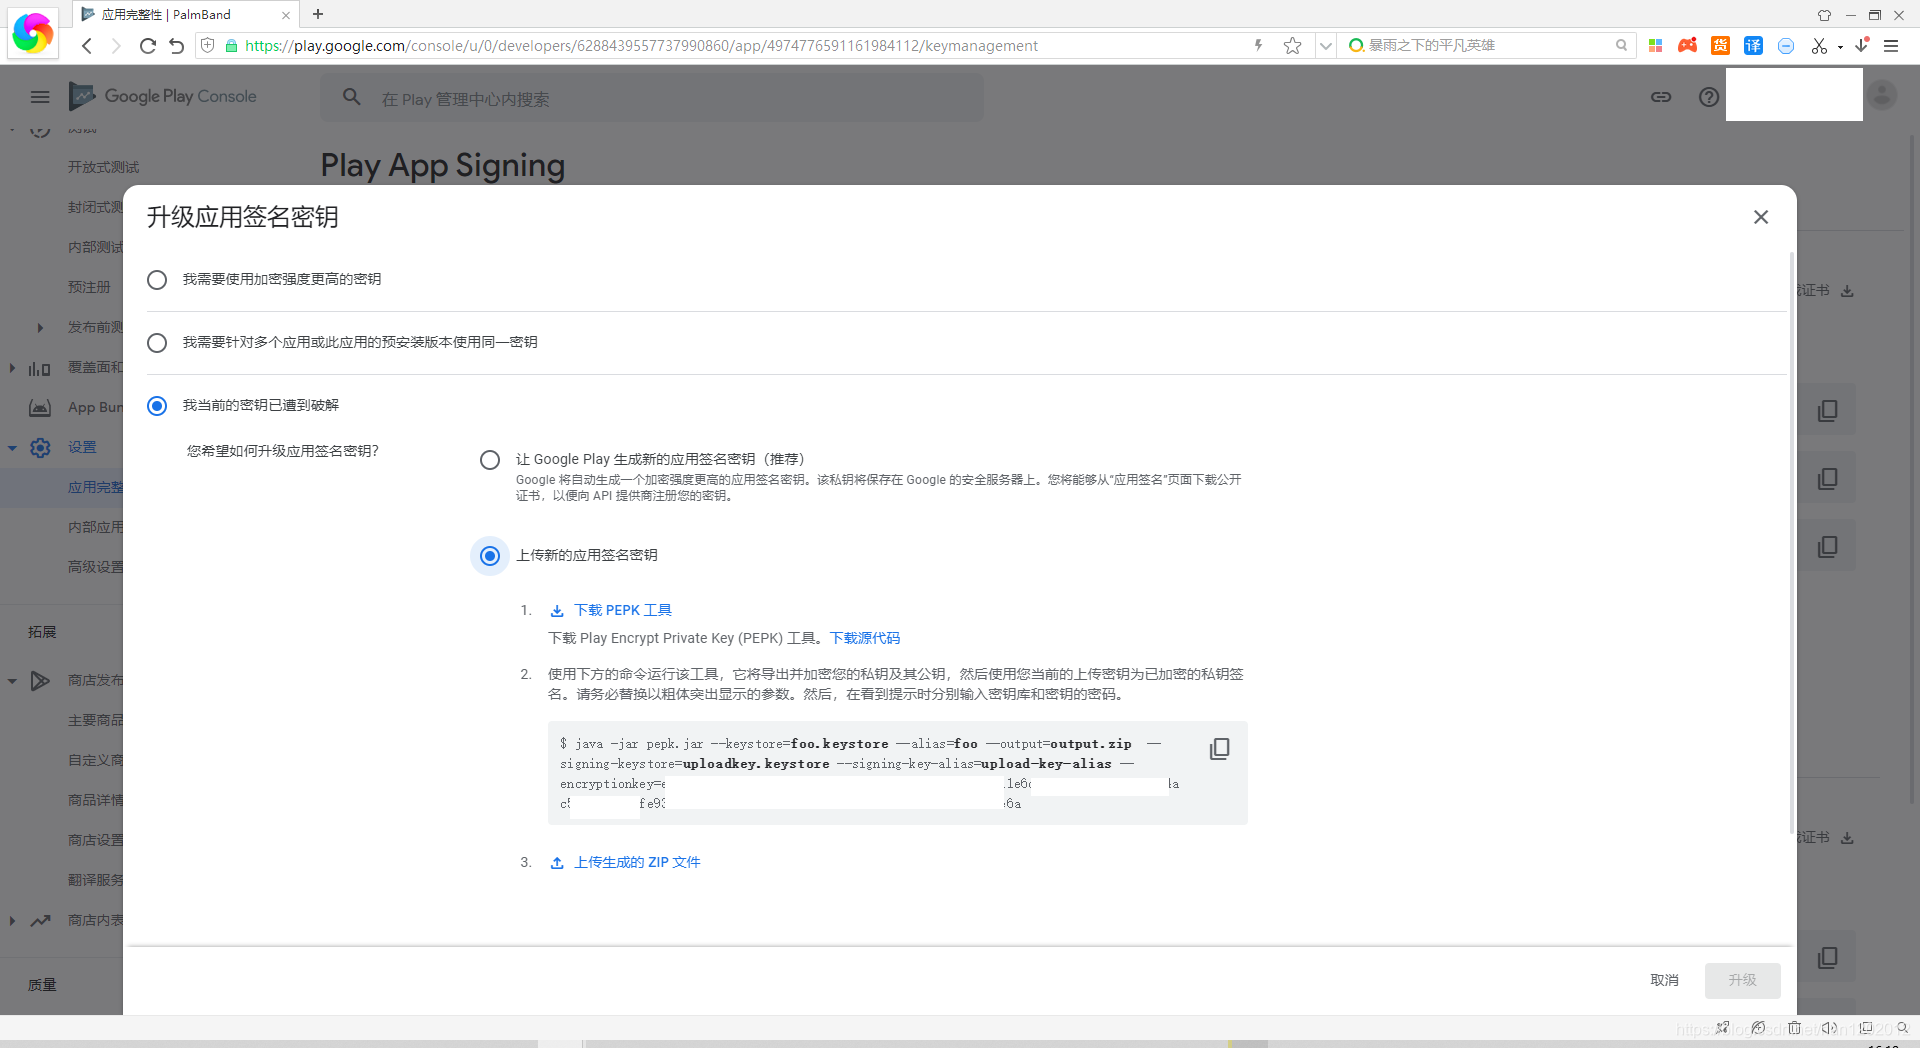The height and width of the screenshot is (1048, 1920).
Task: Click the colorful apps grid extension icon
Action: [x=1656, y=46]
